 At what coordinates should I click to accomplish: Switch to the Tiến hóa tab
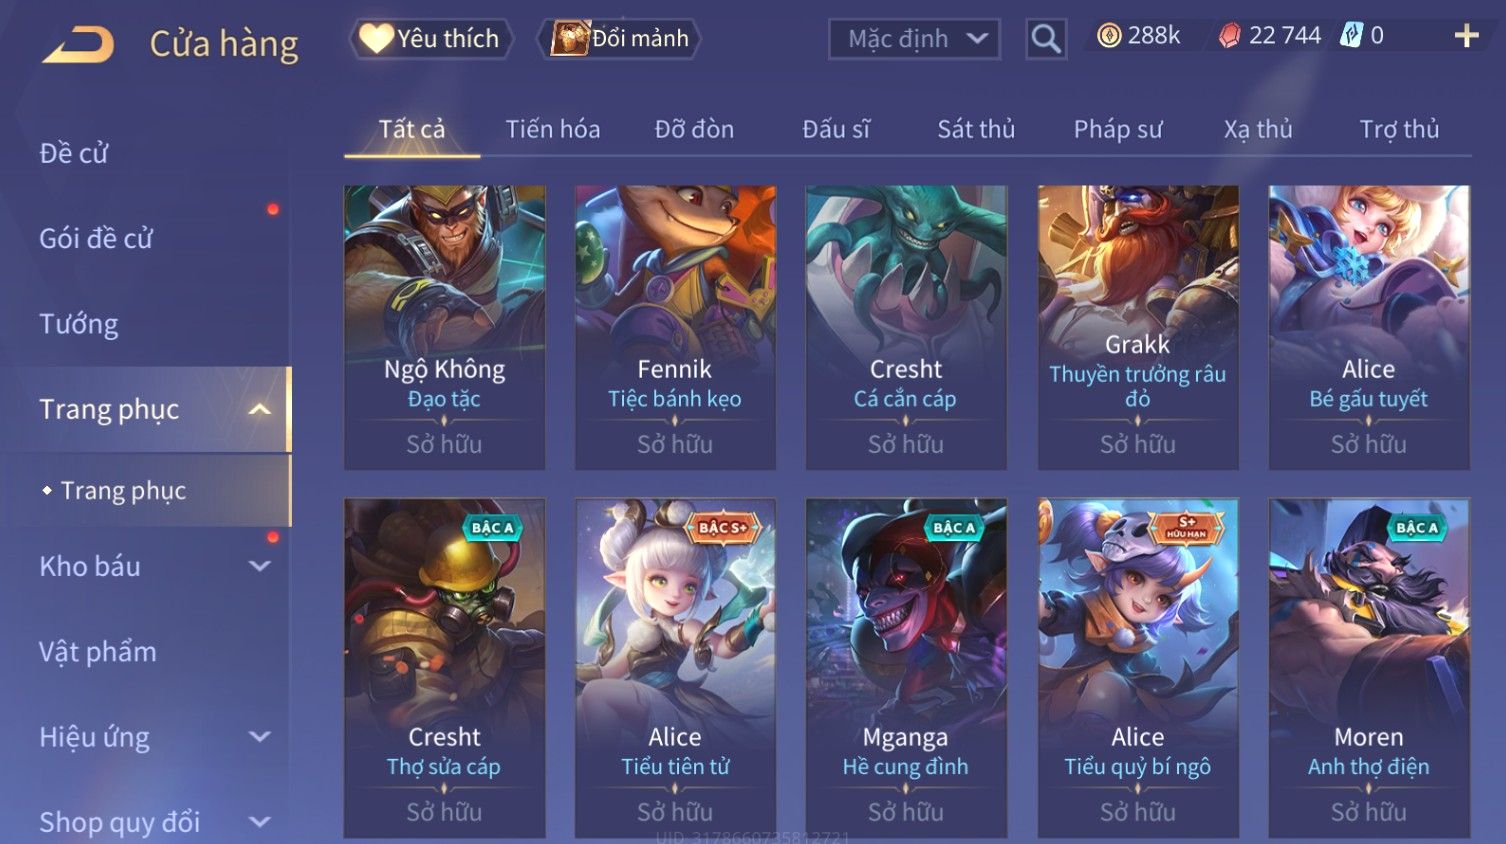552,129
